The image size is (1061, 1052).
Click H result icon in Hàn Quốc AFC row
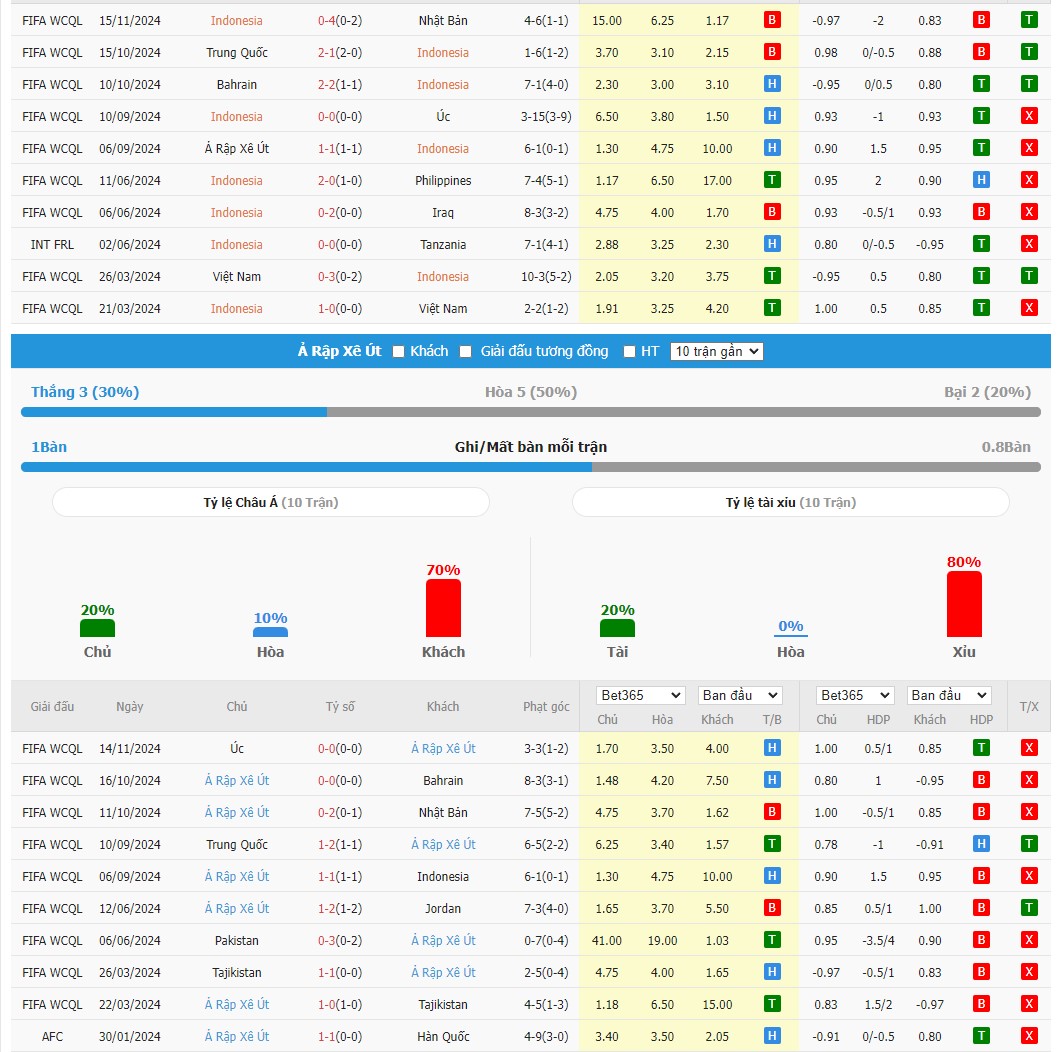pyautogui.click(x=771, y=1036)
